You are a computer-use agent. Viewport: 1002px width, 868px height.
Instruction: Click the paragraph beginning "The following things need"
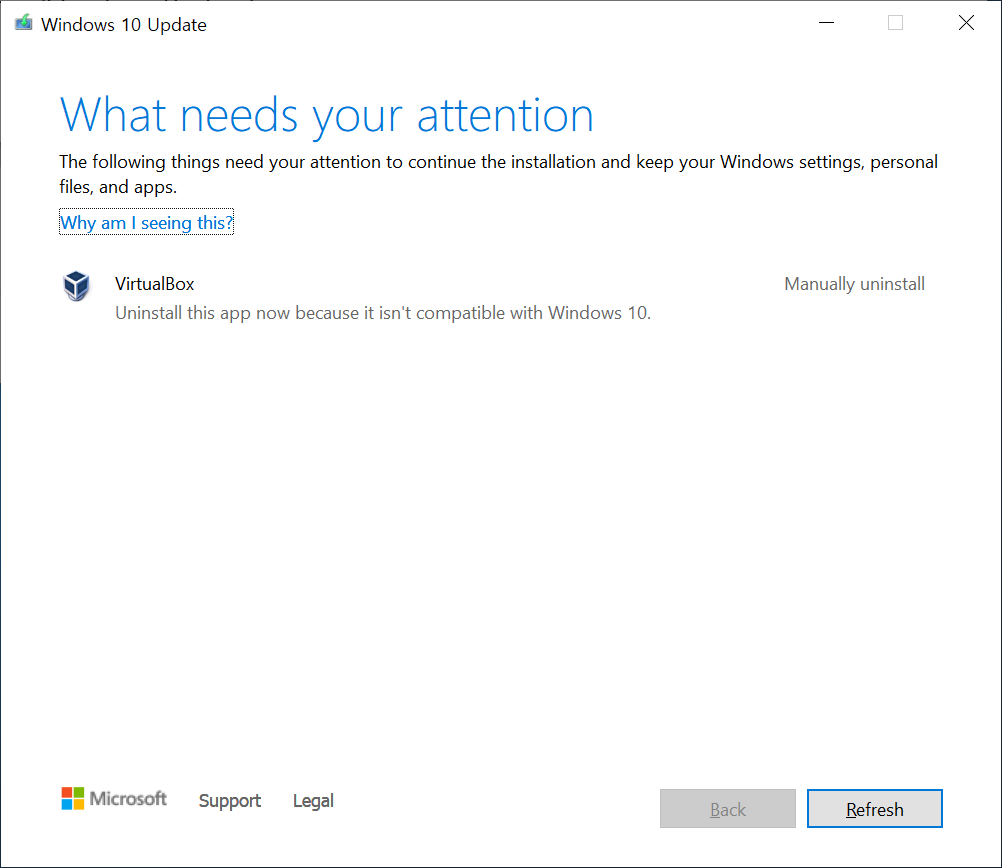point(498,174)
